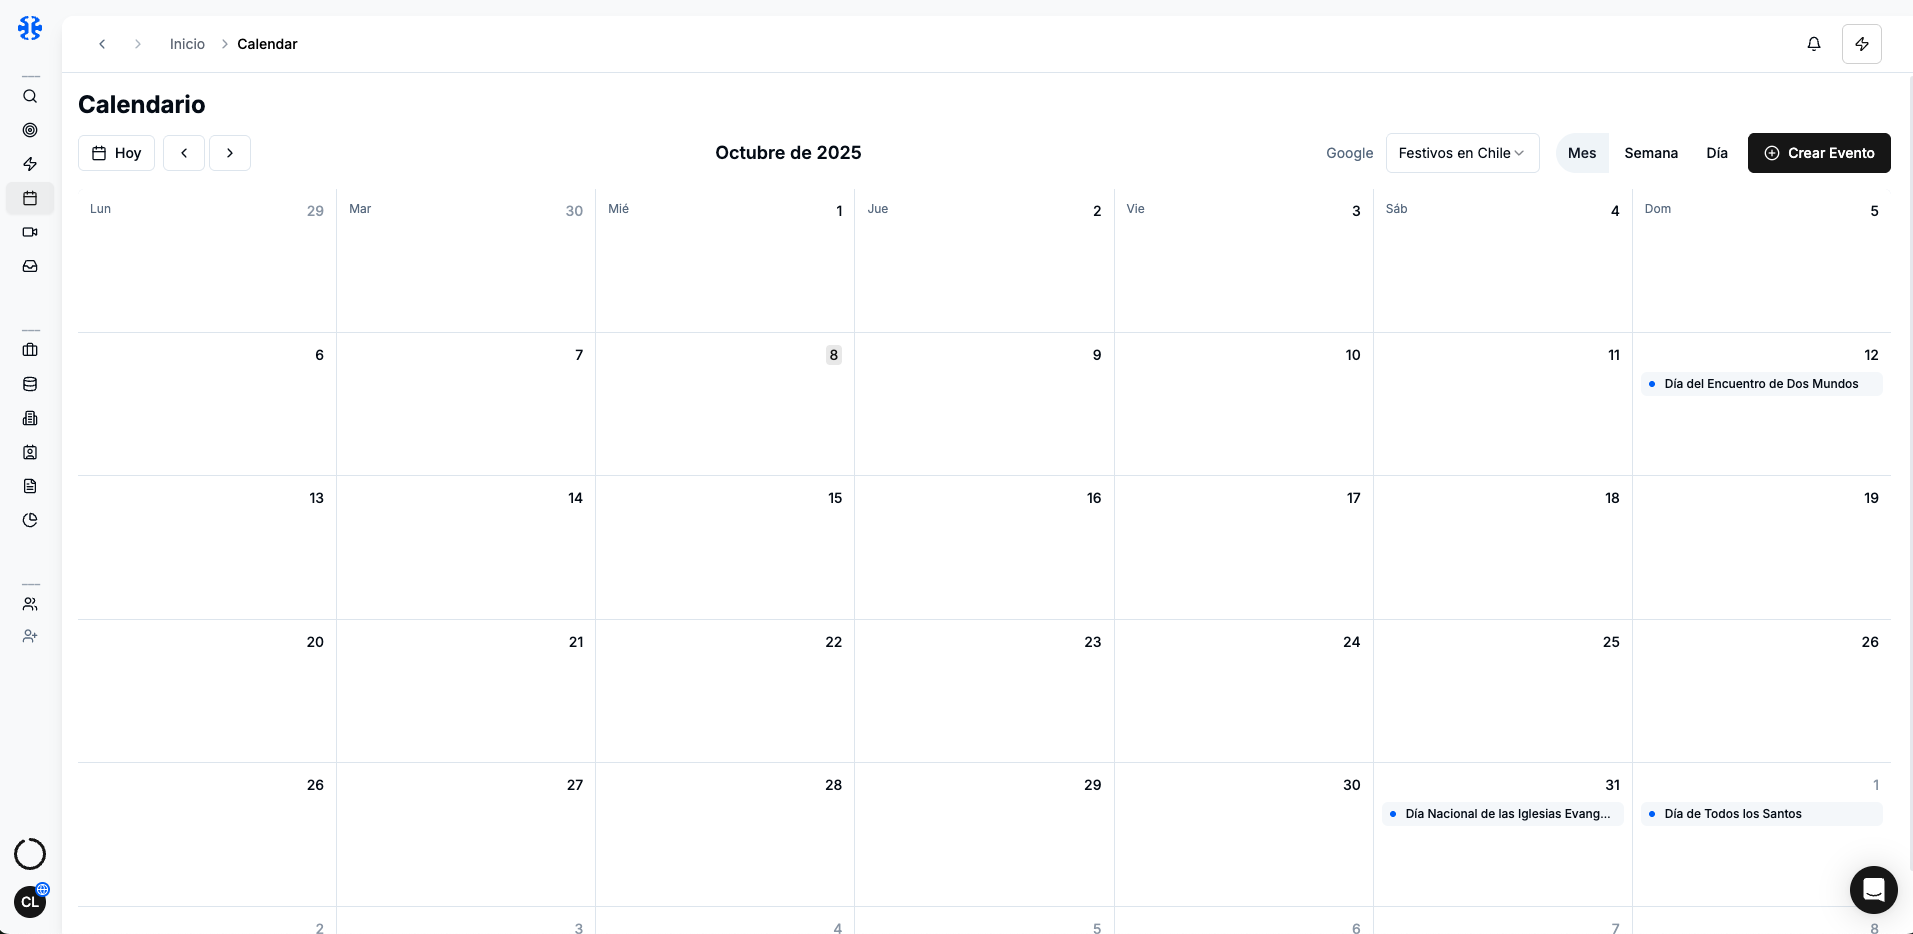Click the briefcase icon in the sidebar

(30, 350)
